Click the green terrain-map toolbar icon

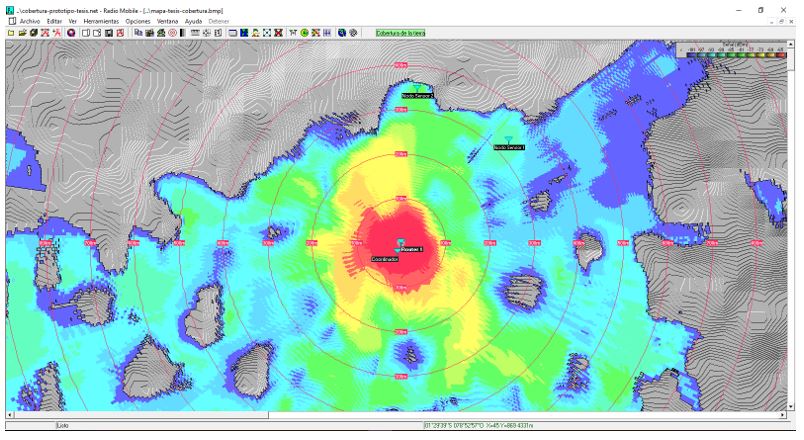click(x=161, y=33)
